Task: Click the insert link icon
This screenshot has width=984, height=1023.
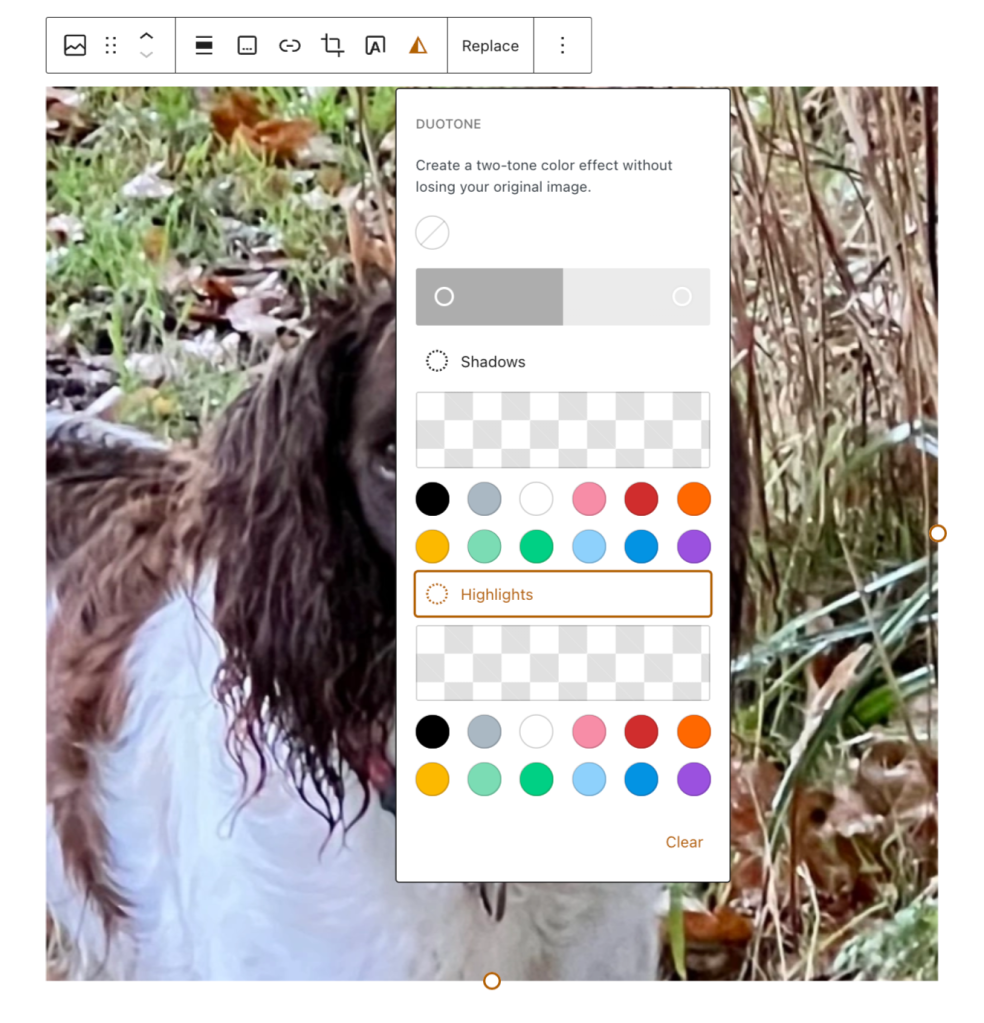Action: click(290, 46)
